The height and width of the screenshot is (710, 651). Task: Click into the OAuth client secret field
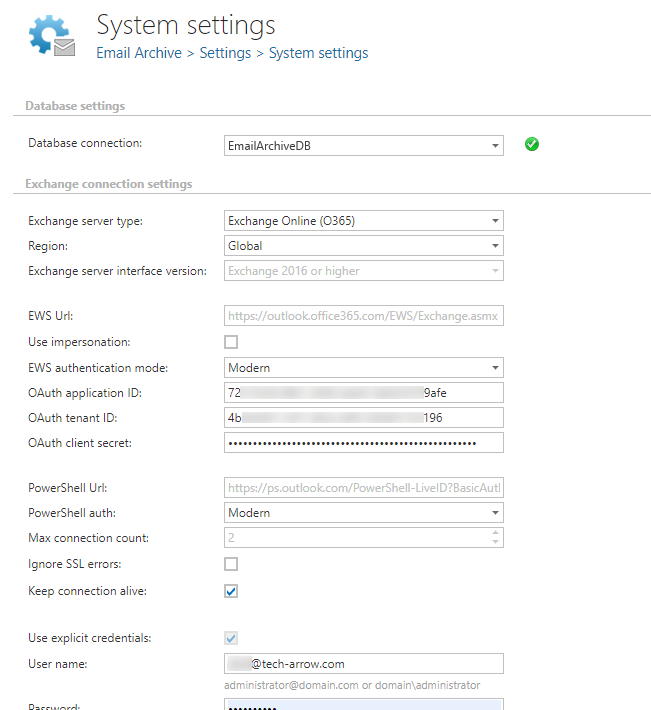click(x=365, y=443)
